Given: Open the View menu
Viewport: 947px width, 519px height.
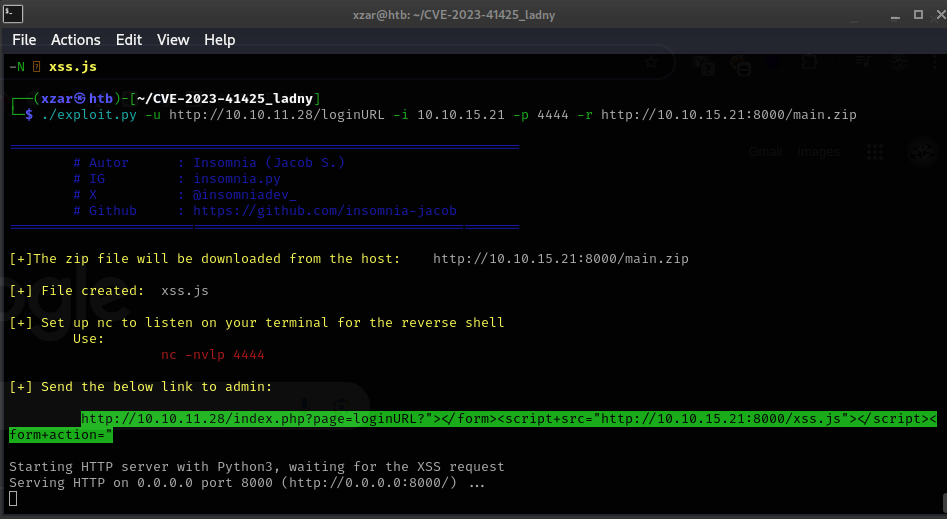Looking at the screenshot, I should point(173,40).
